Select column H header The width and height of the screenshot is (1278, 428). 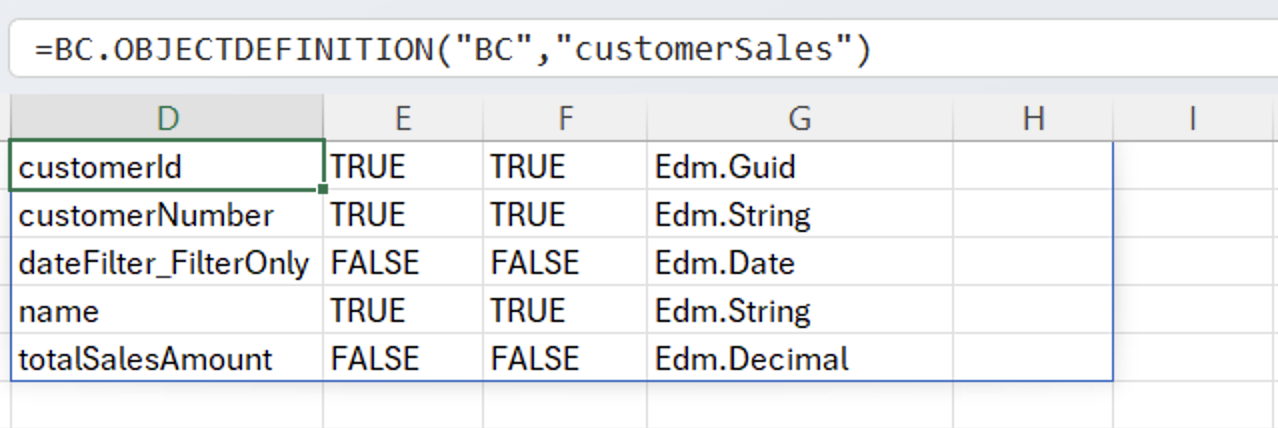click(x=1033, y=118)
